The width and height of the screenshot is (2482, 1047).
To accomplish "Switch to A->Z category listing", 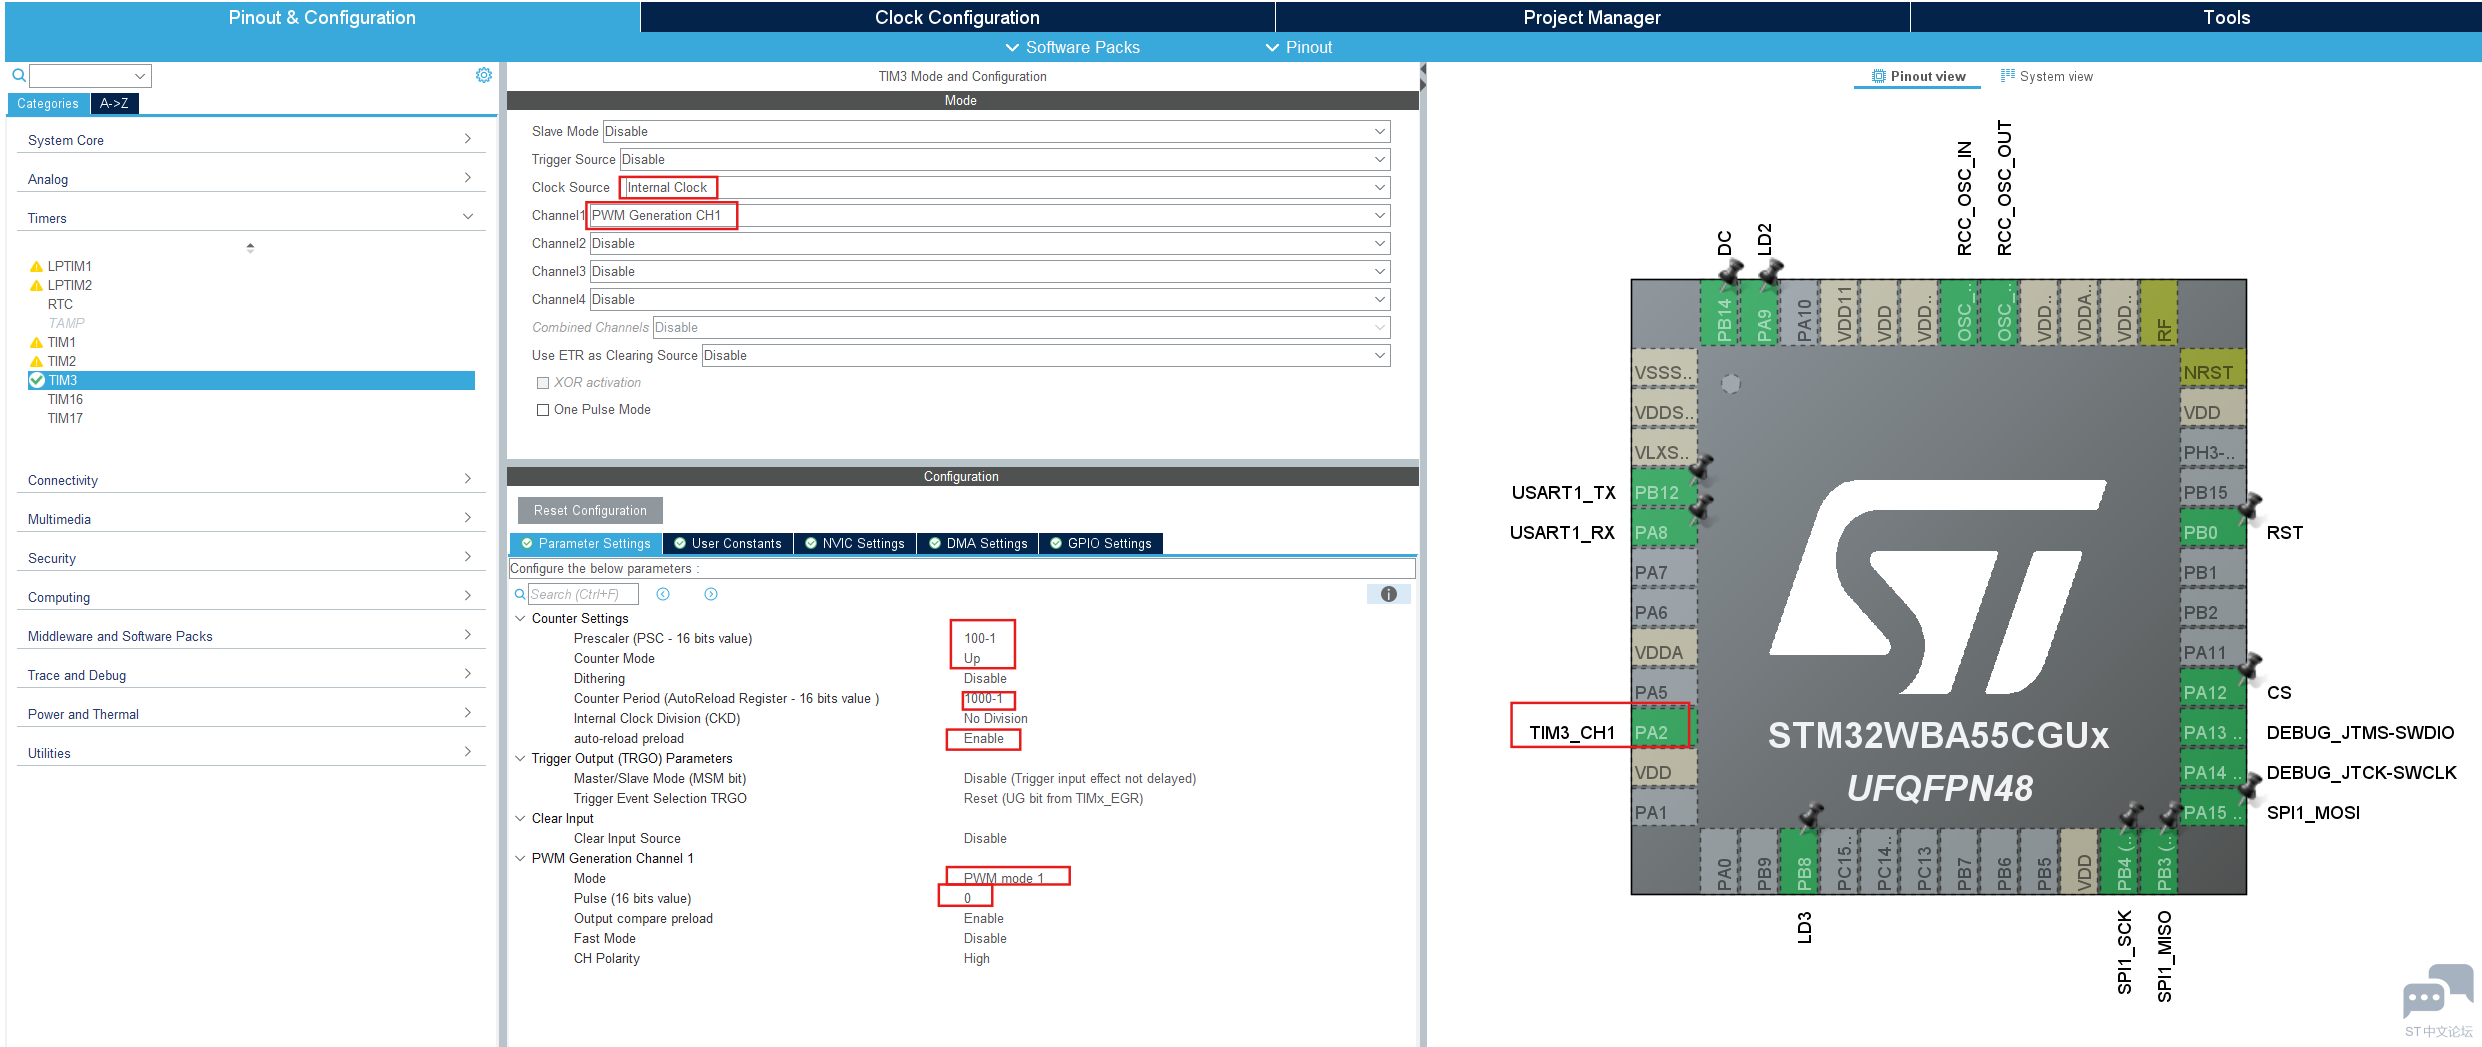I will [114, 103].
